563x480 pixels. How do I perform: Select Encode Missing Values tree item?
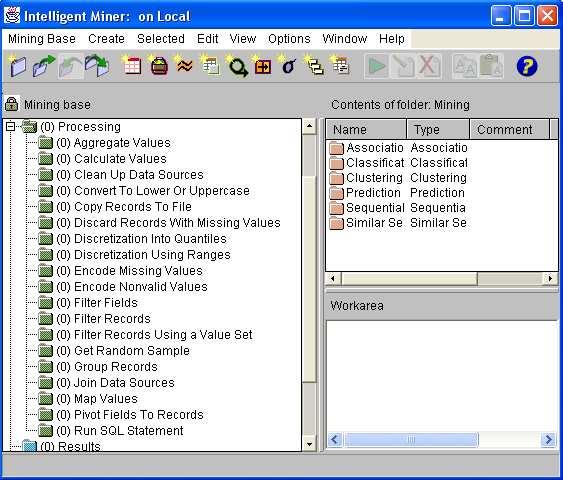130,271
